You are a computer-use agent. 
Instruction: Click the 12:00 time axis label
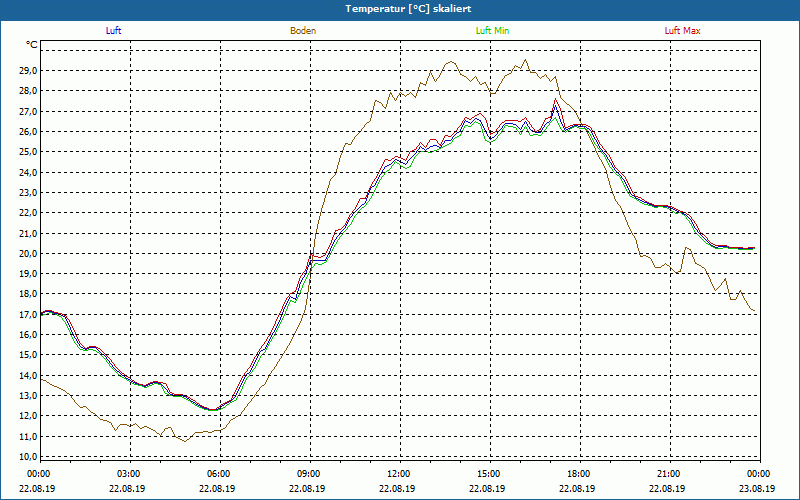(398, 474)
